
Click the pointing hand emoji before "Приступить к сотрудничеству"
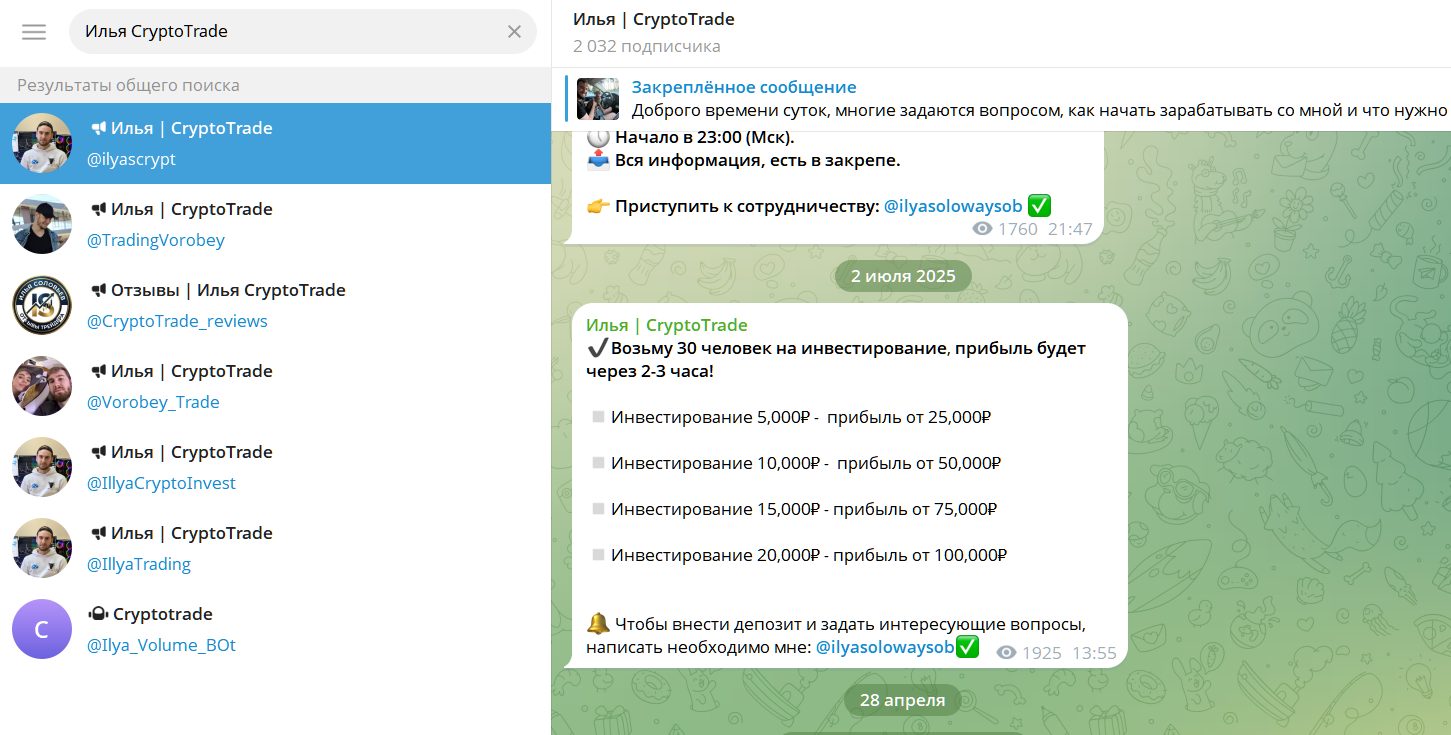click(598, 206)
